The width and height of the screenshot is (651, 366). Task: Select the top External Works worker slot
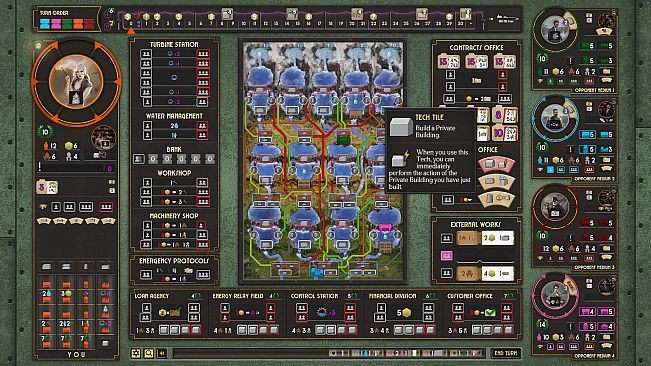[446, 238]
